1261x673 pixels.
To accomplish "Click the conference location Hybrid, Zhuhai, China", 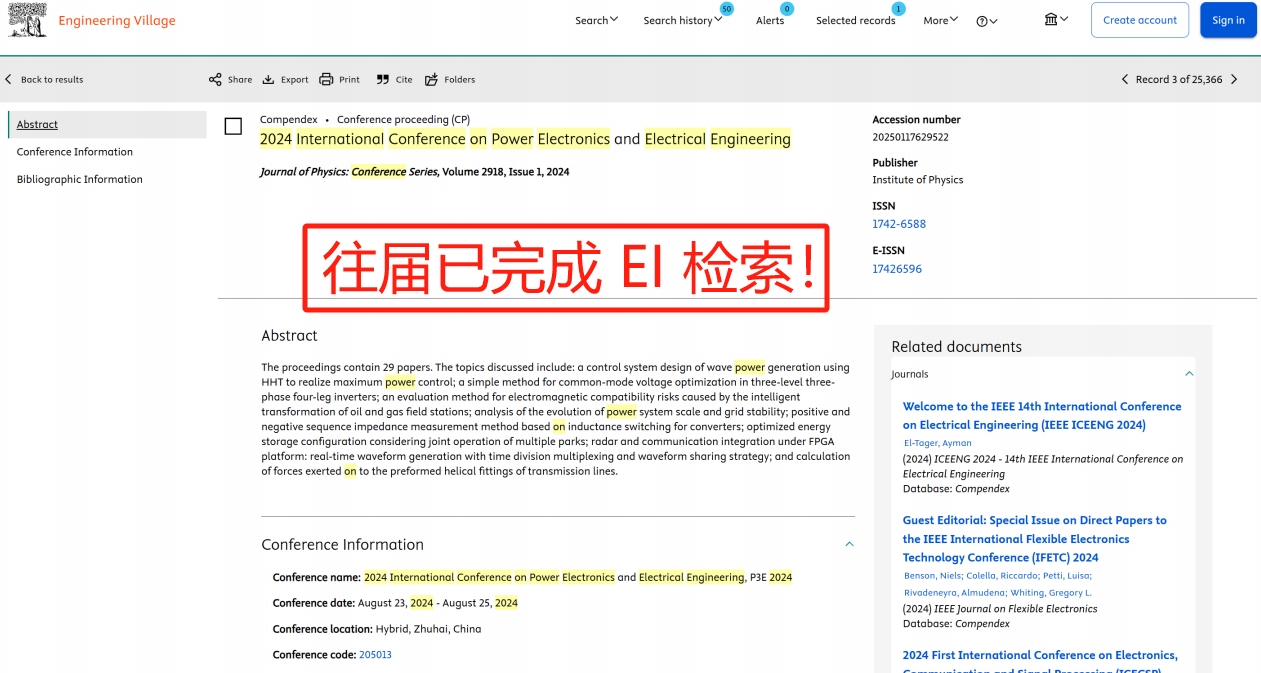I will (377, 629).
